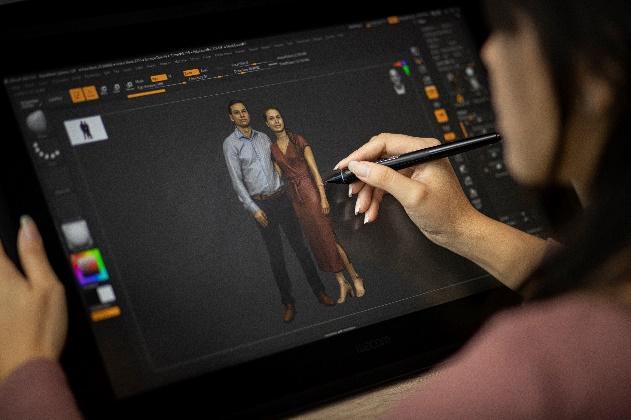
Task: Toggle the orange Edit mode button
Action: pyautogui.click(x=76, y=94)
